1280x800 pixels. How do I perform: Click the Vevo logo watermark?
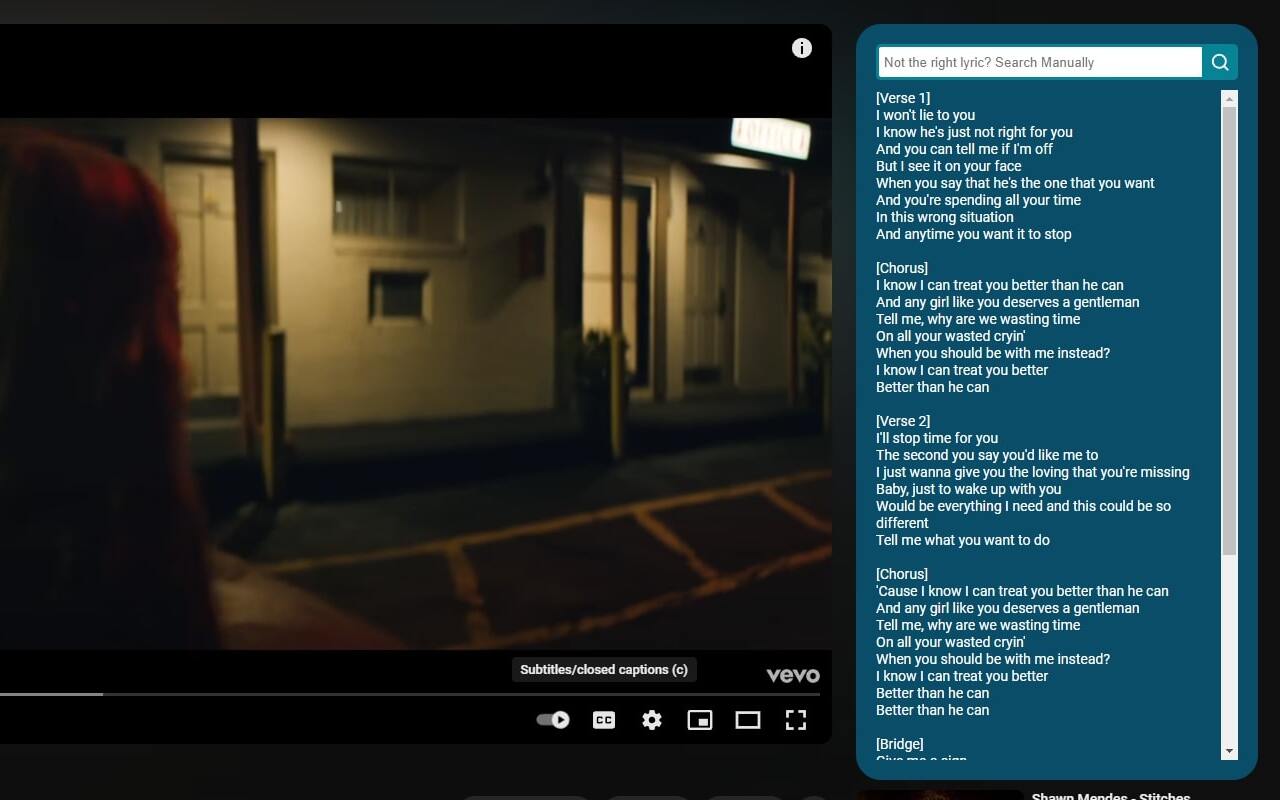tap(793, 675)
